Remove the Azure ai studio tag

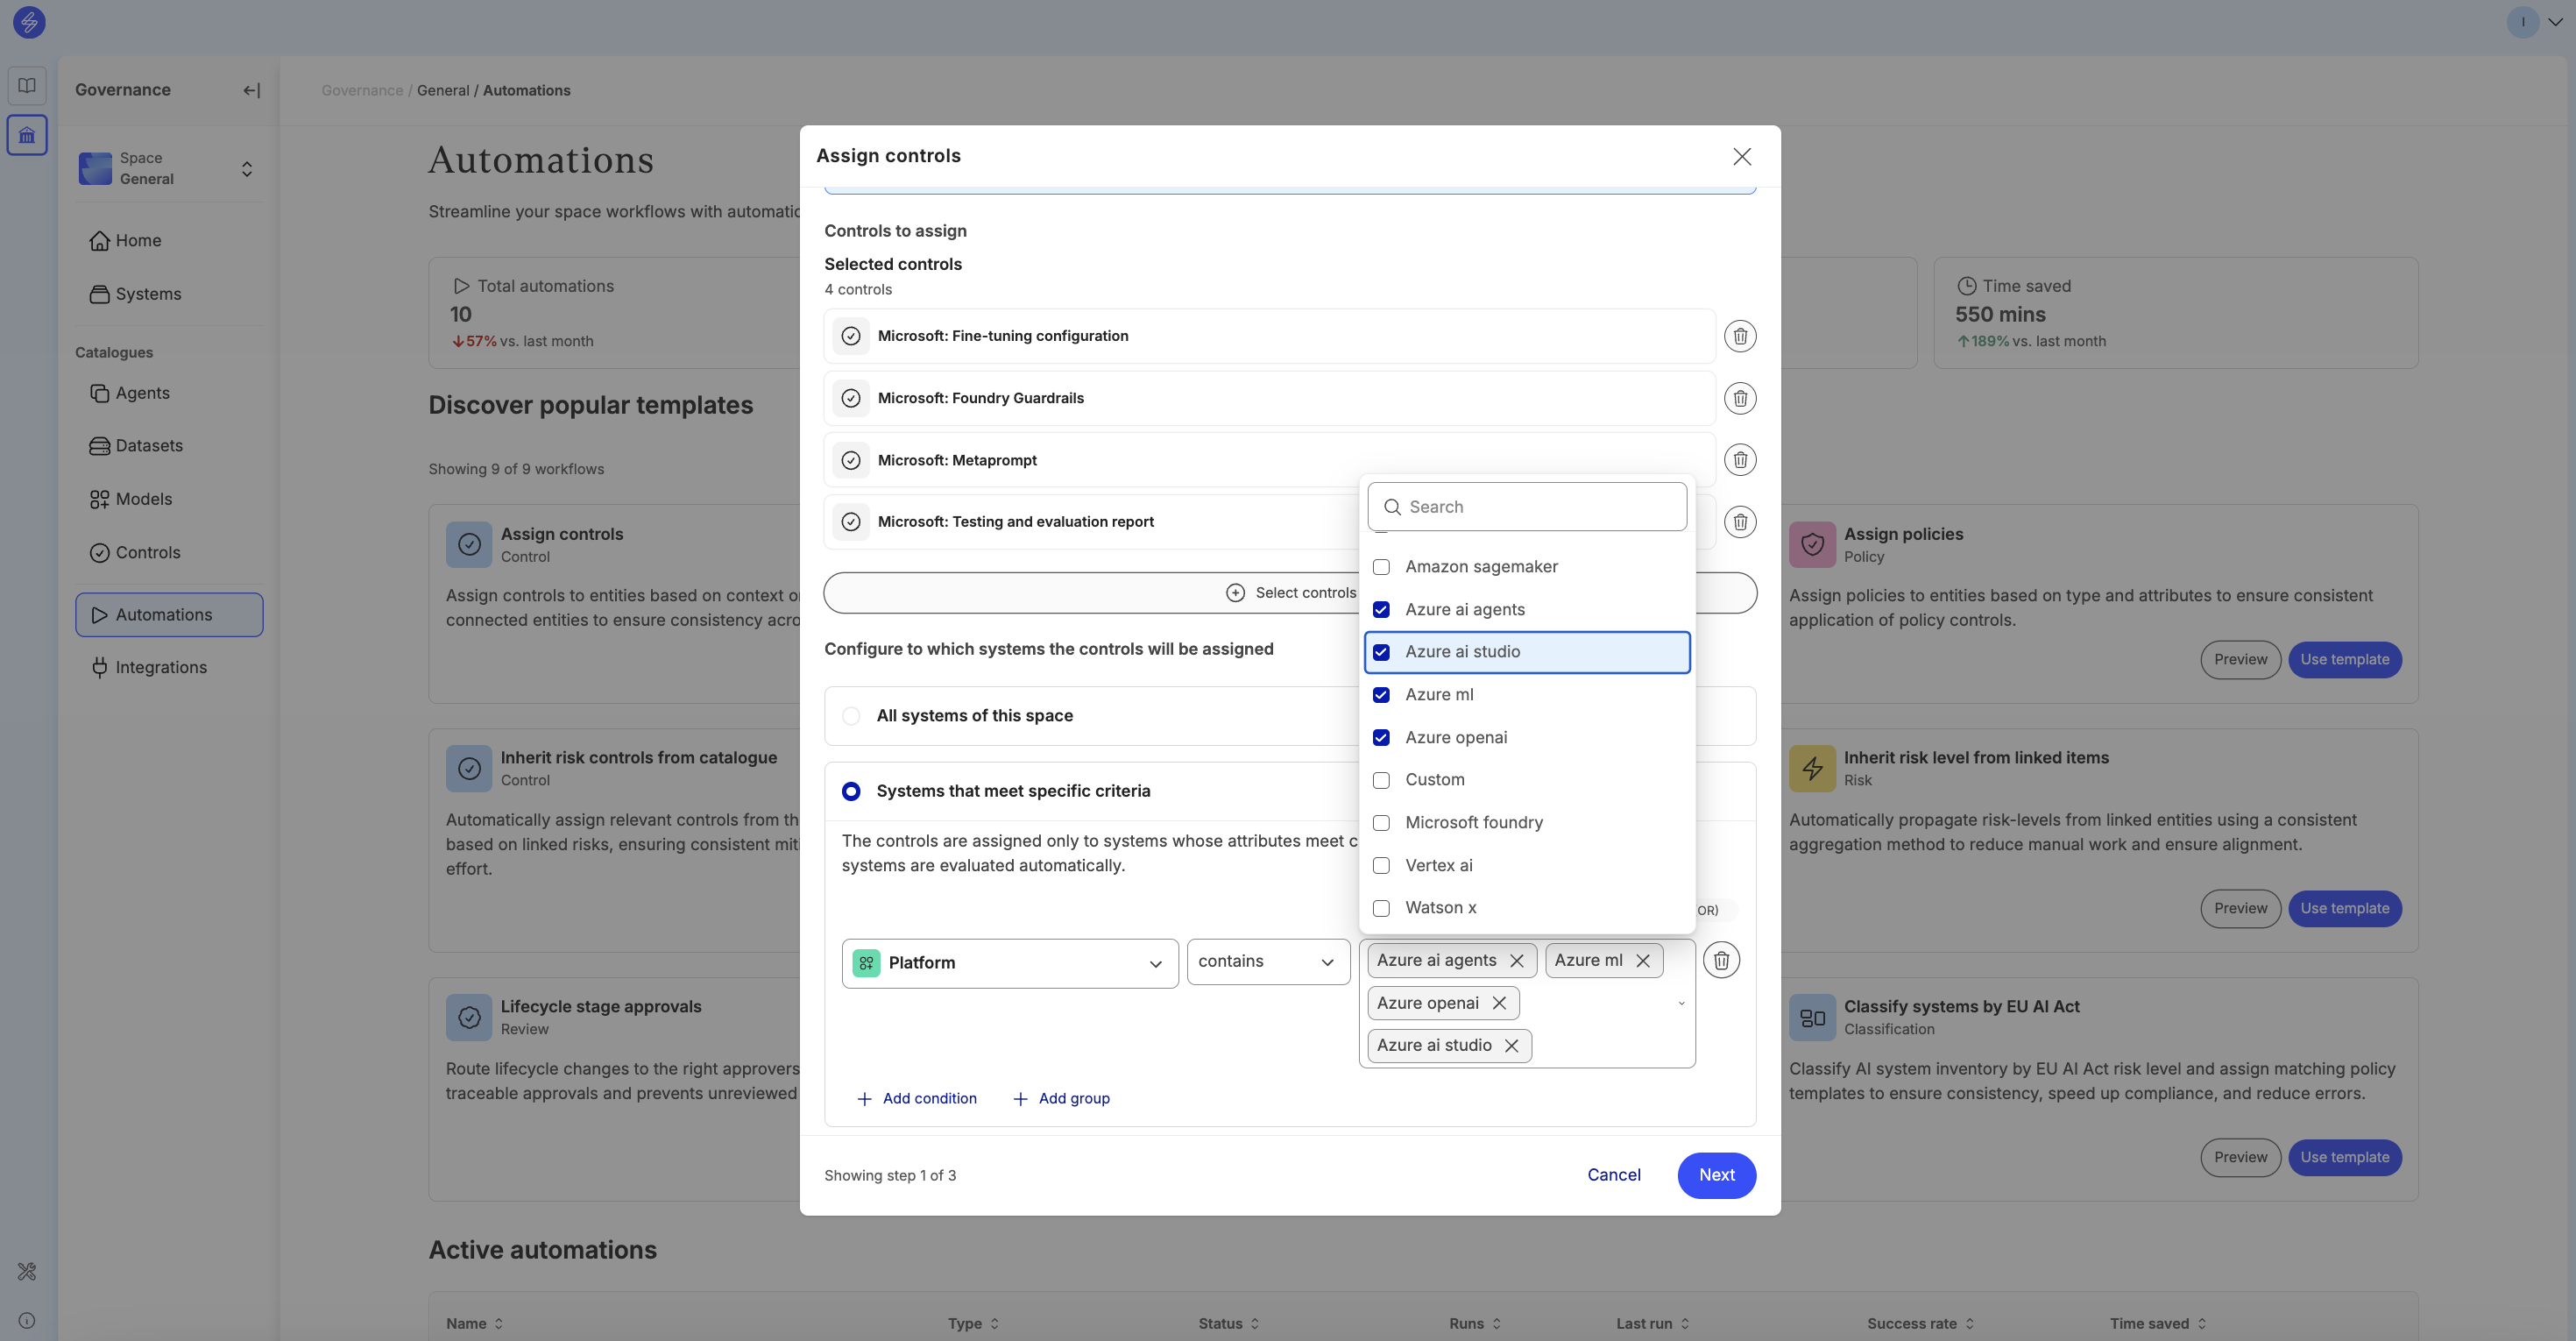(x=1512, y=1046)
